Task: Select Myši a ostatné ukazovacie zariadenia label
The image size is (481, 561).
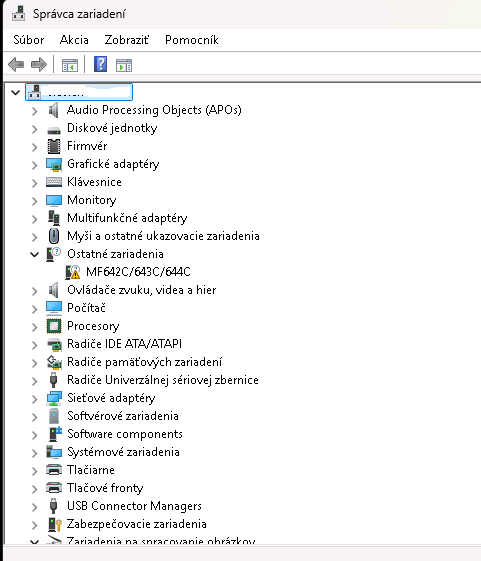Action: pos(163,236)
